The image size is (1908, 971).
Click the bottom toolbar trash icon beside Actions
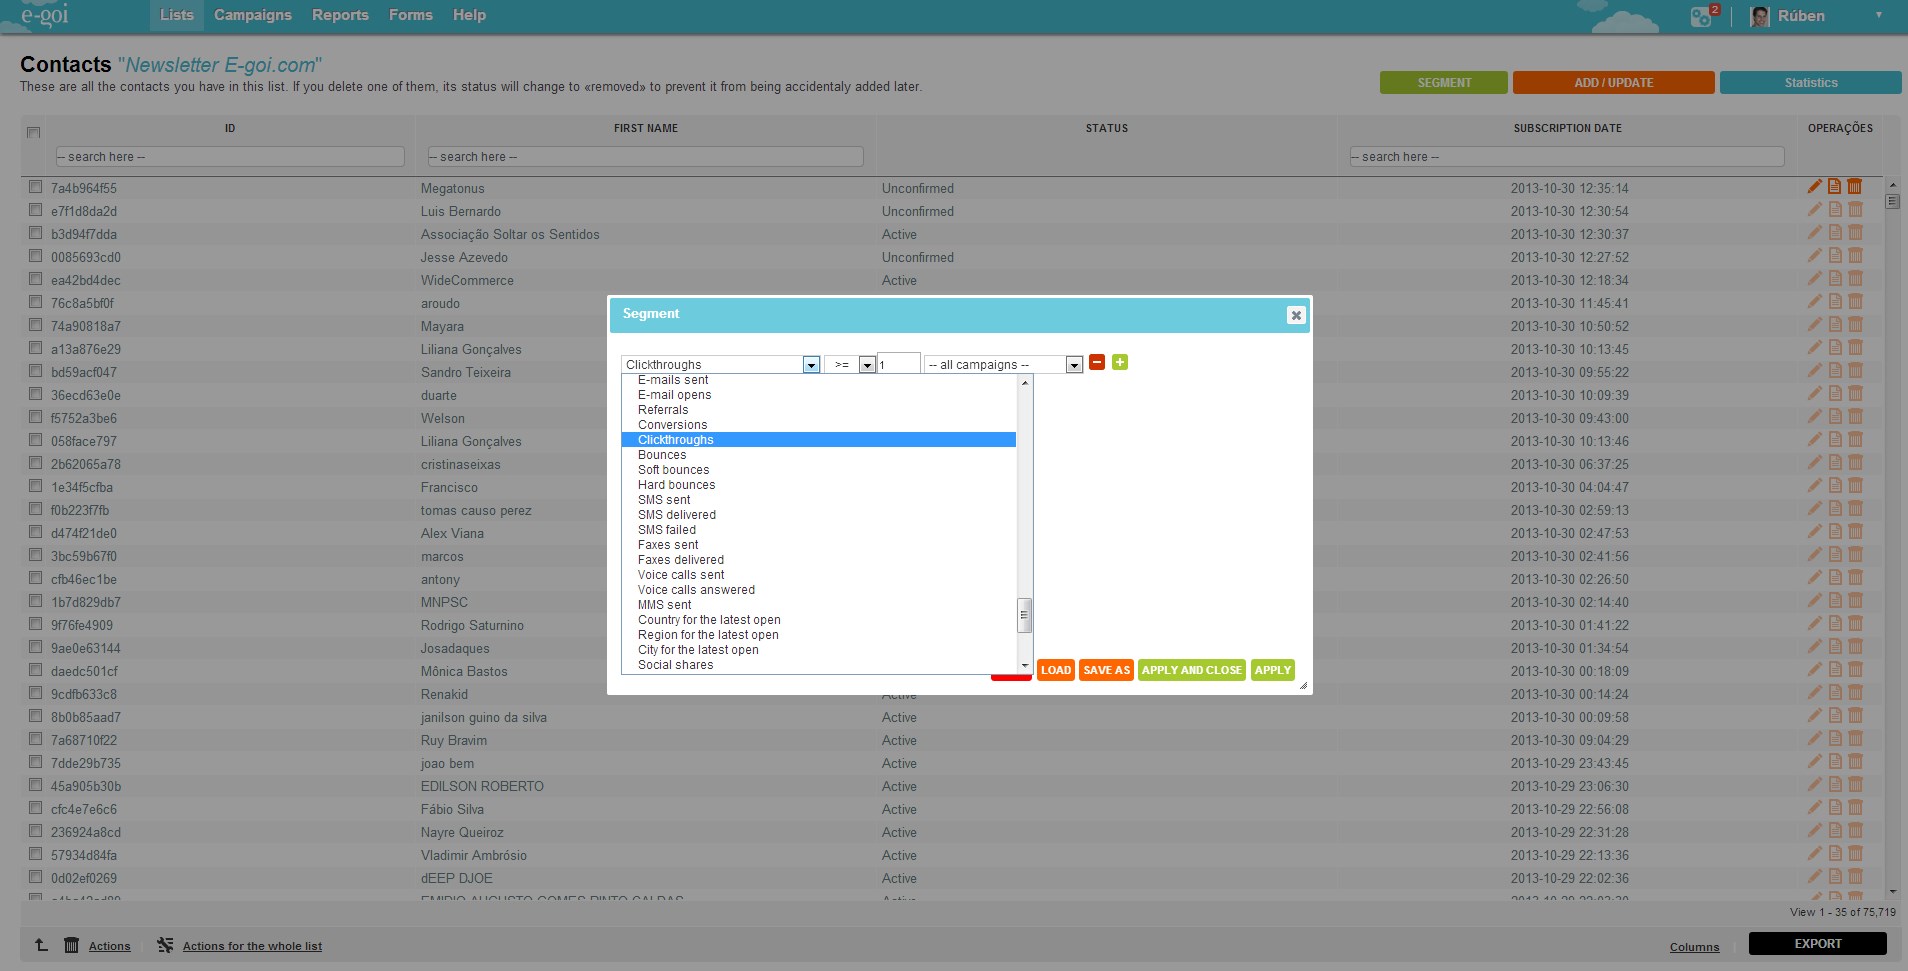coord(72,945)
